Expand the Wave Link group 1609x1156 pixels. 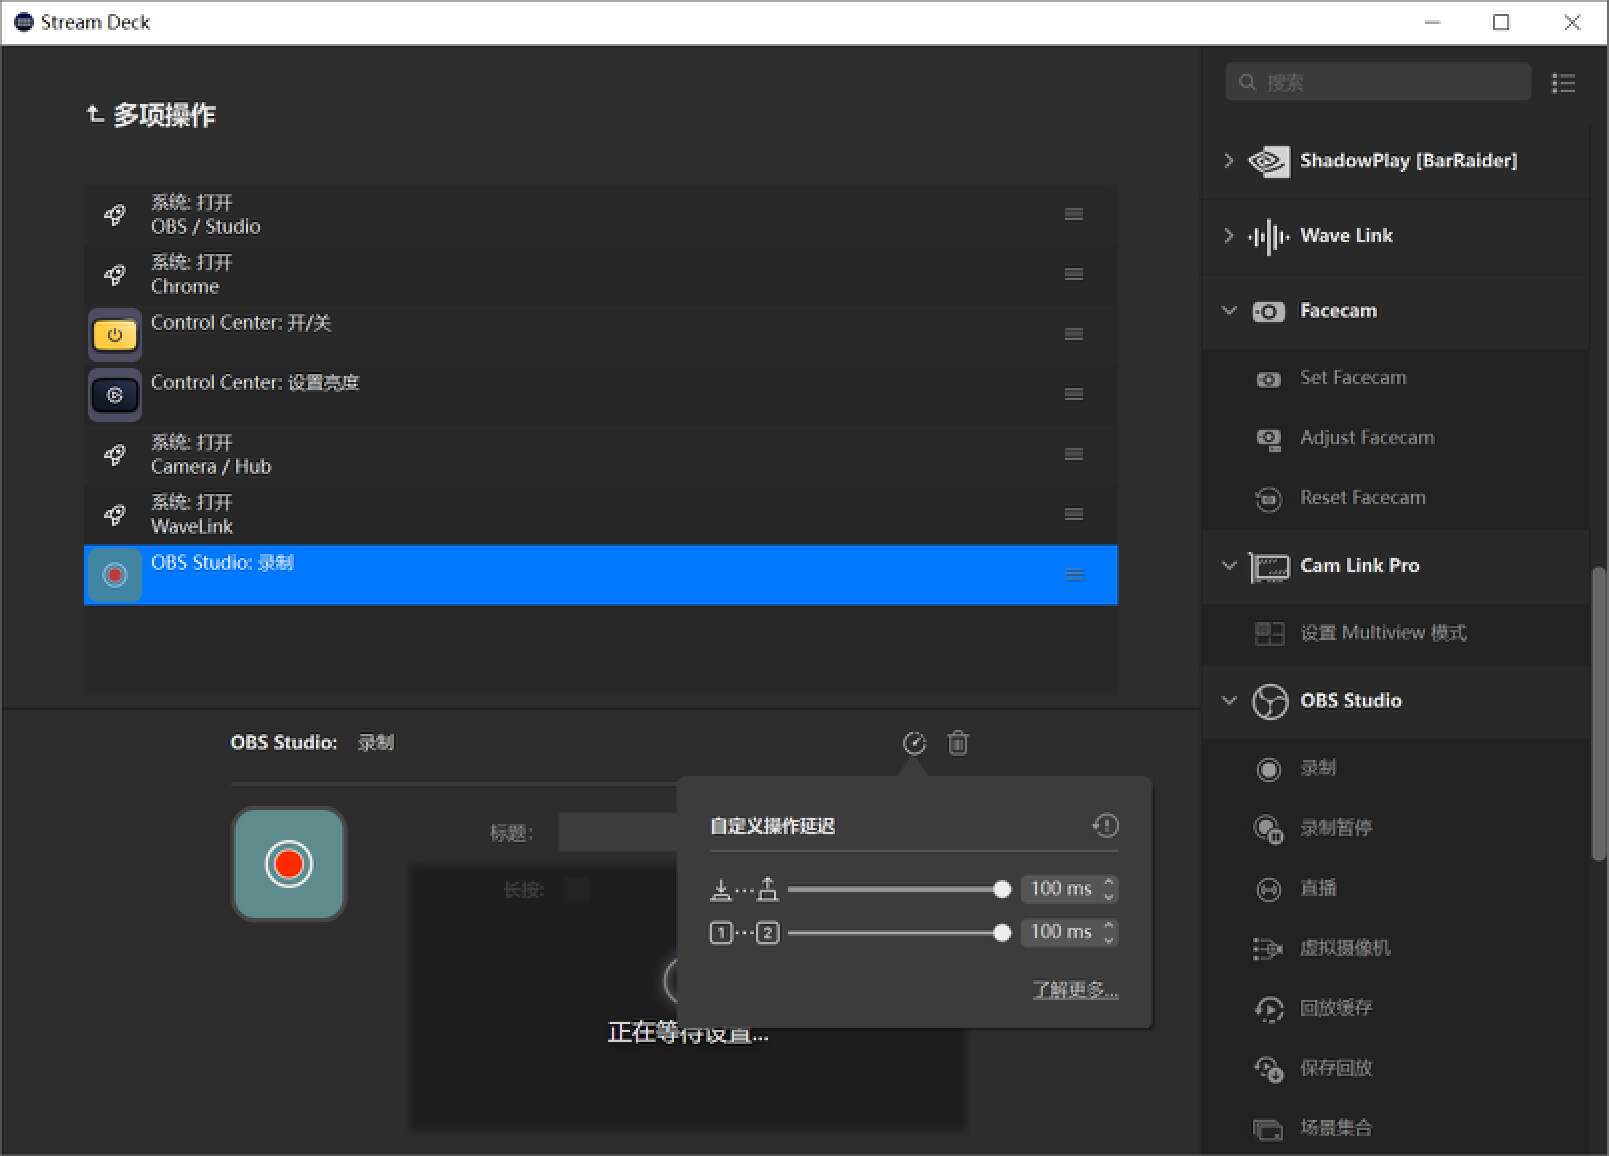pos(1229,236)
